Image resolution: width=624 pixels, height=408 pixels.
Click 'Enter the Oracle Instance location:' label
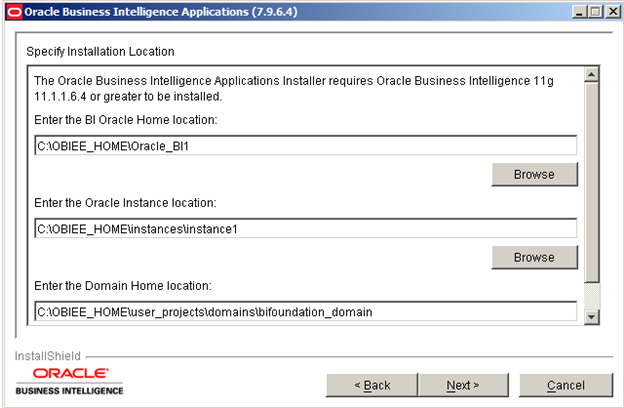[125, 203]
